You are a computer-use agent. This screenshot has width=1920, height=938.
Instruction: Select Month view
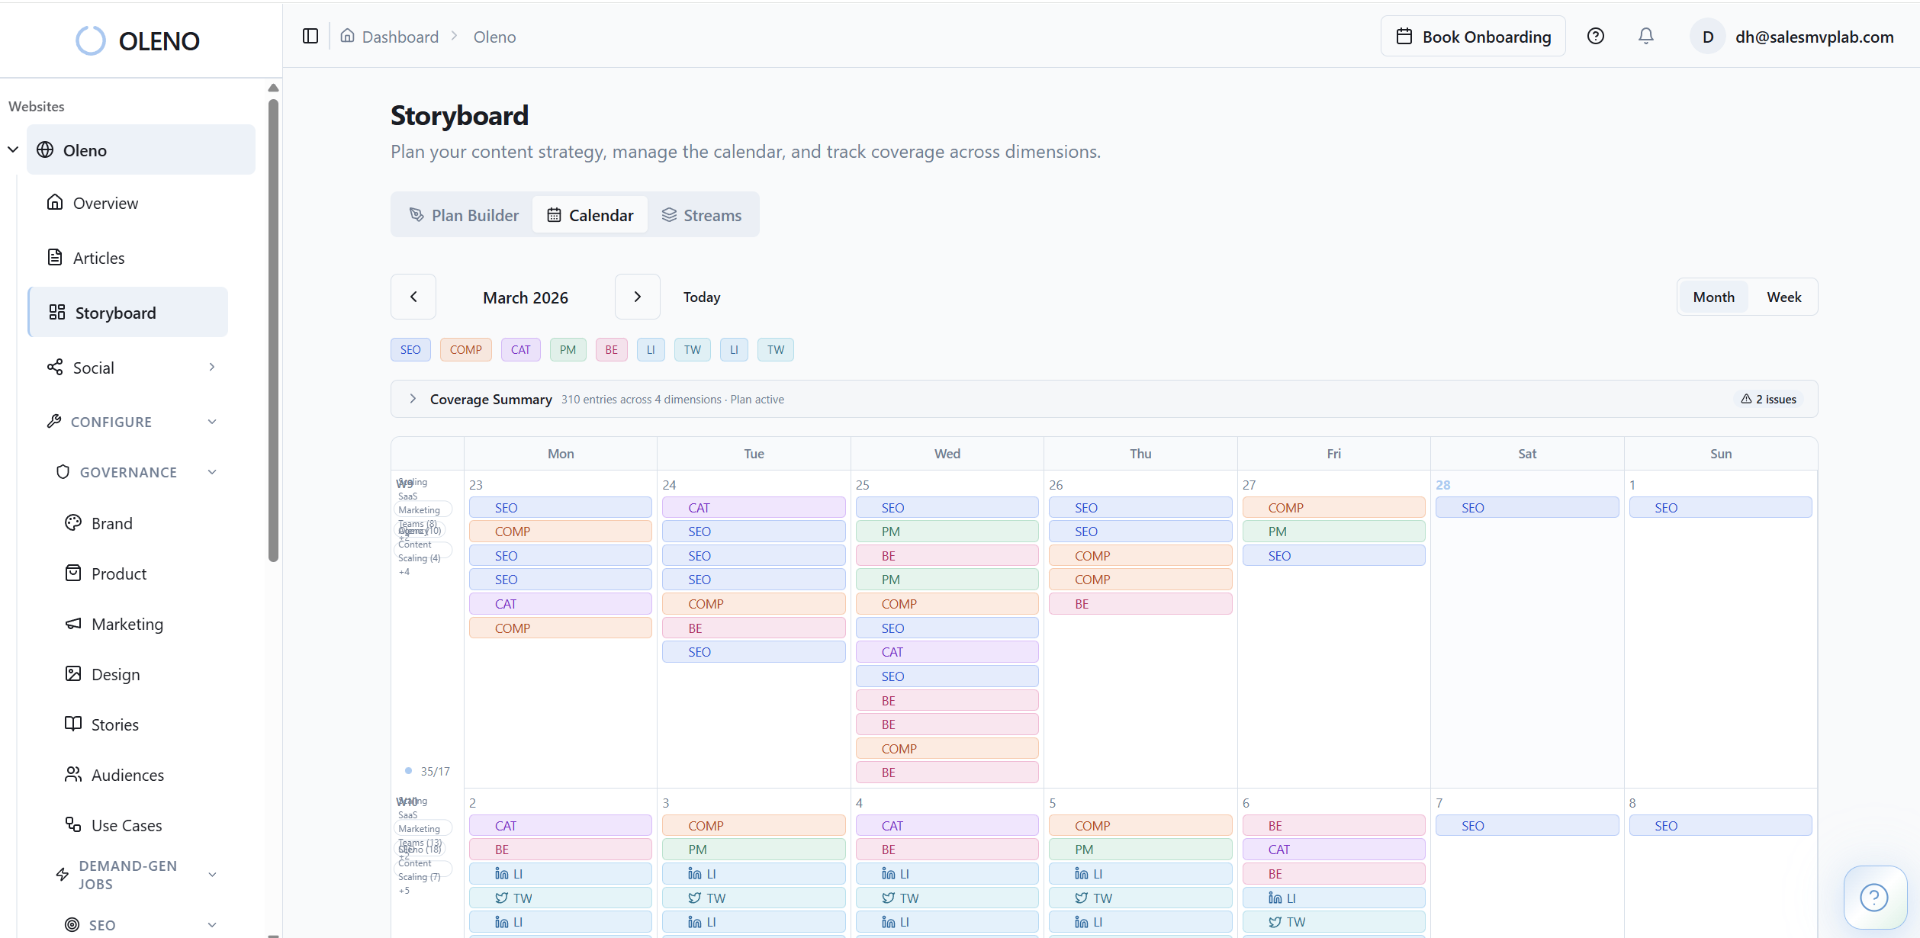pos(1713,296)
